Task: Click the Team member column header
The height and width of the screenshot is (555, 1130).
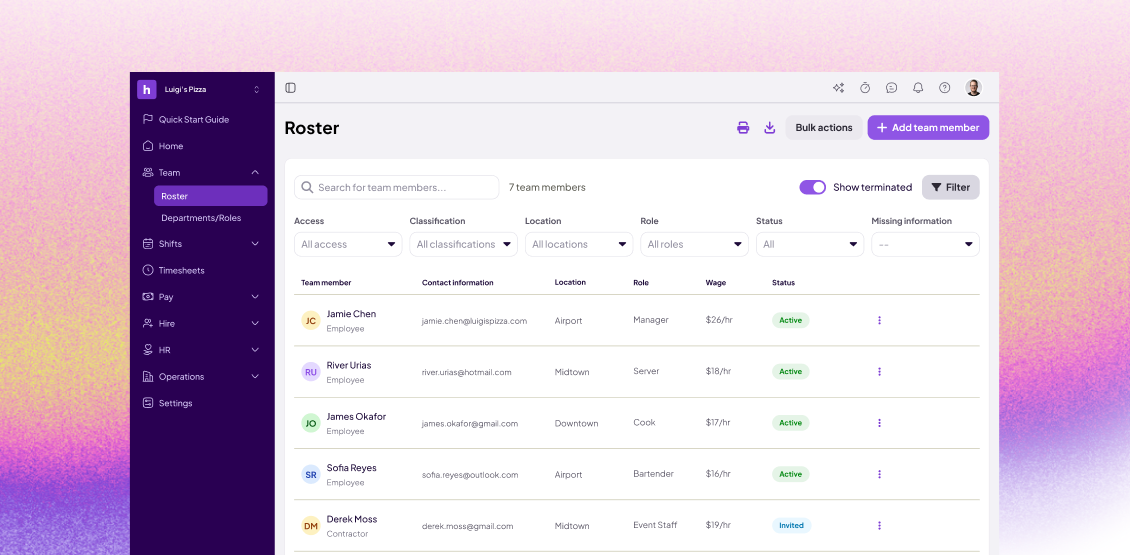Action: 326,283
